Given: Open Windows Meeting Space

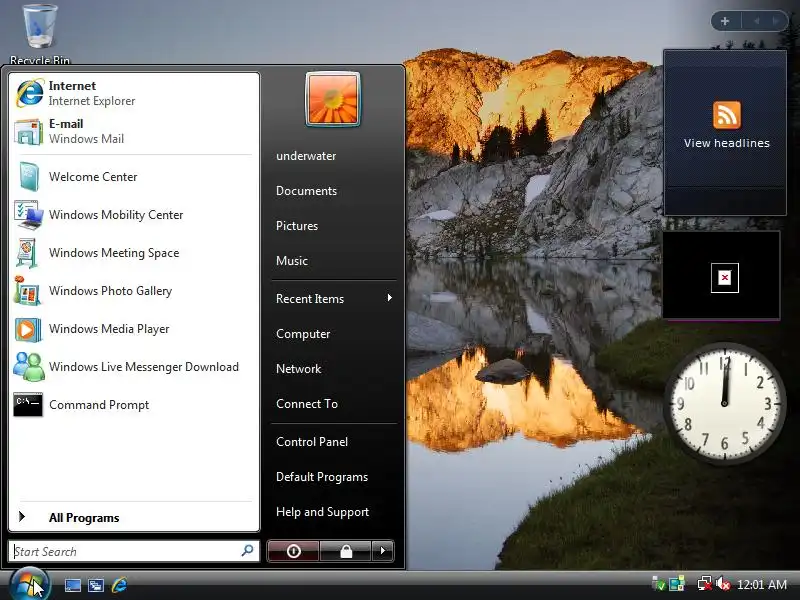Looking at the screenshot, I should pos(134,253).
